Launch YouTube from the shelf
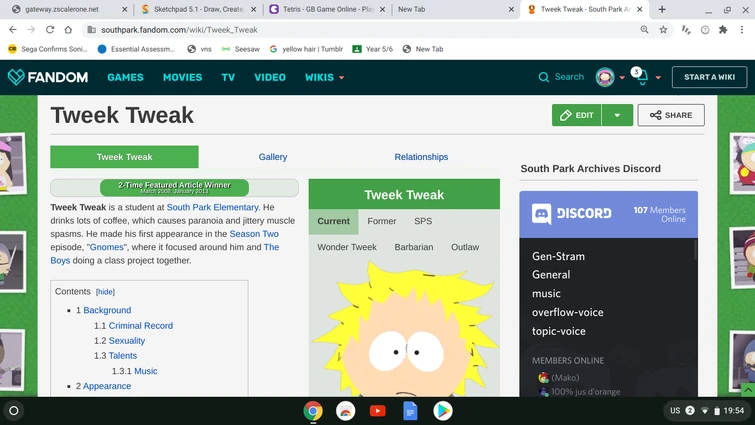This screenshot has height=425, width=755. 378,411
